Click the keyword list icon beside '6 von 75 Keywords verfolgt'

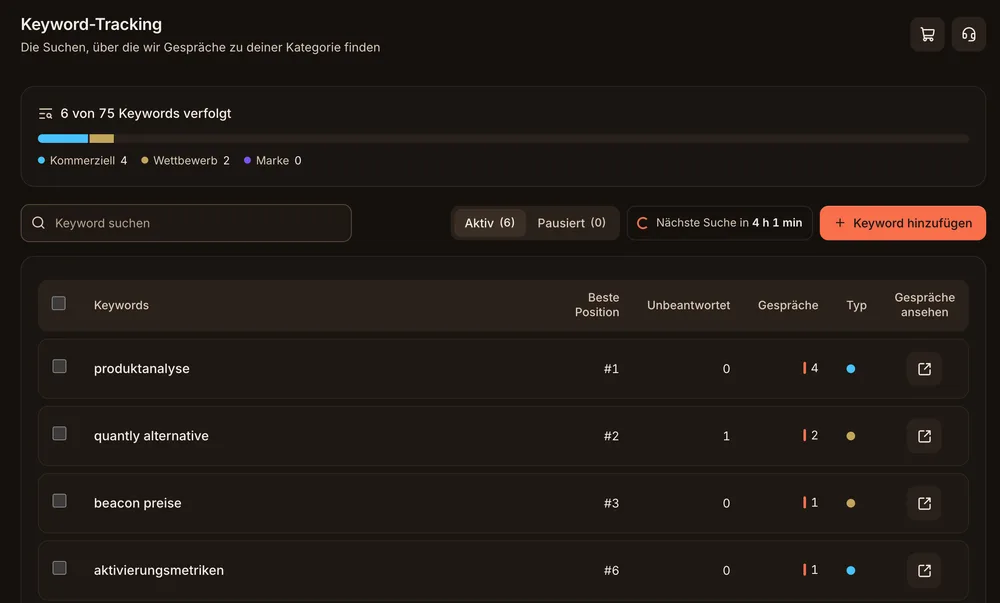[x=45, y=113]
